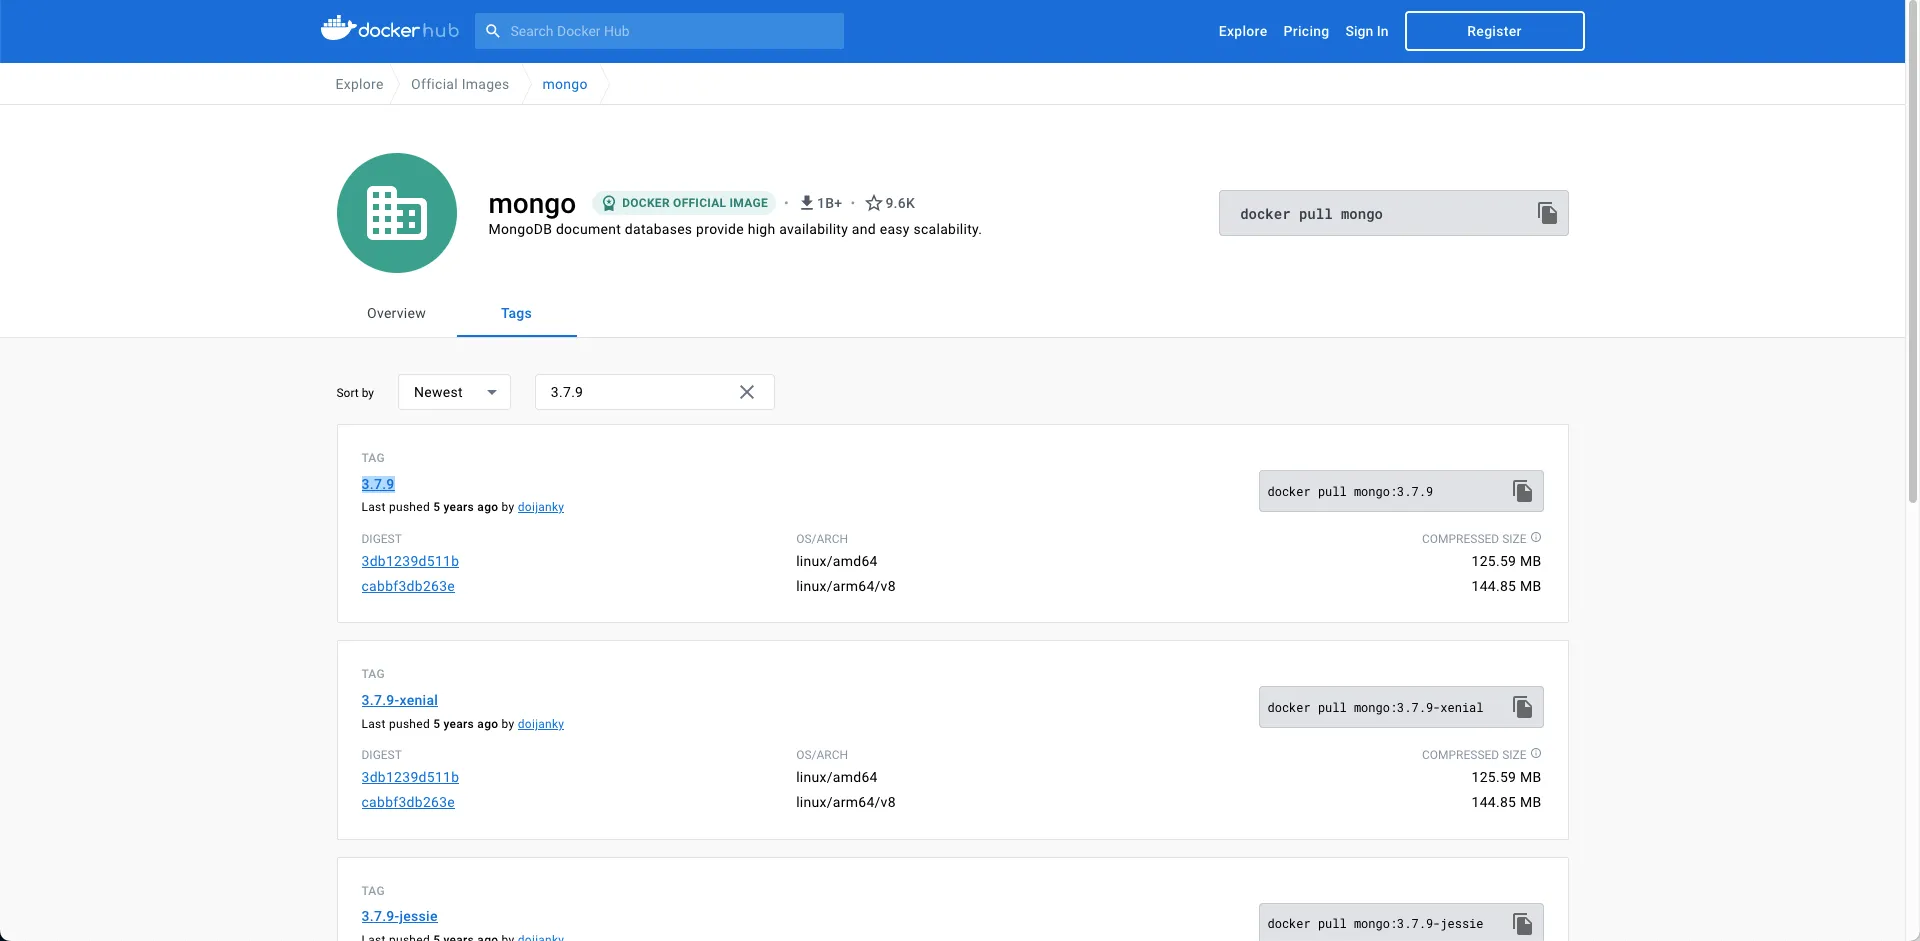Switch to the Overview tab

click(396, 313)
